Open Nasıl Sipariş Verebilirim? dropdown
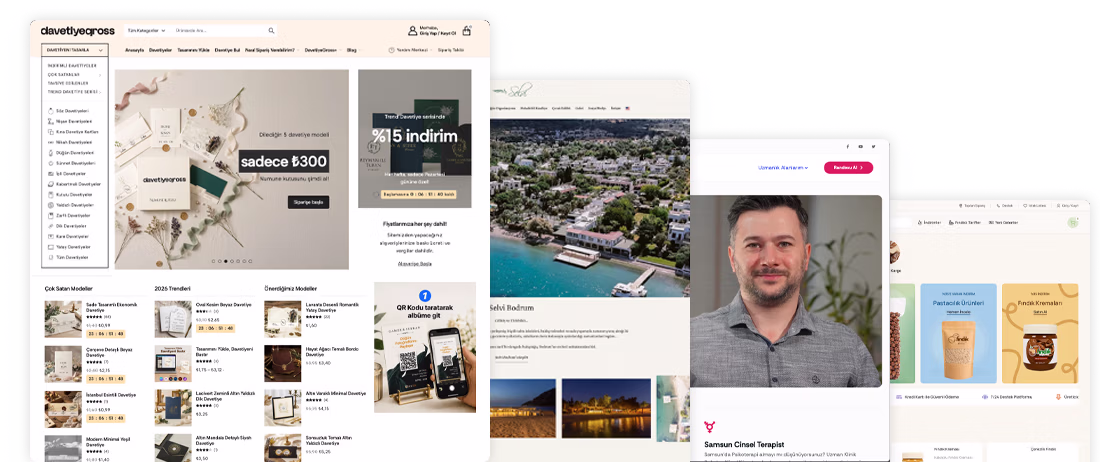 (x=271, y=50)
